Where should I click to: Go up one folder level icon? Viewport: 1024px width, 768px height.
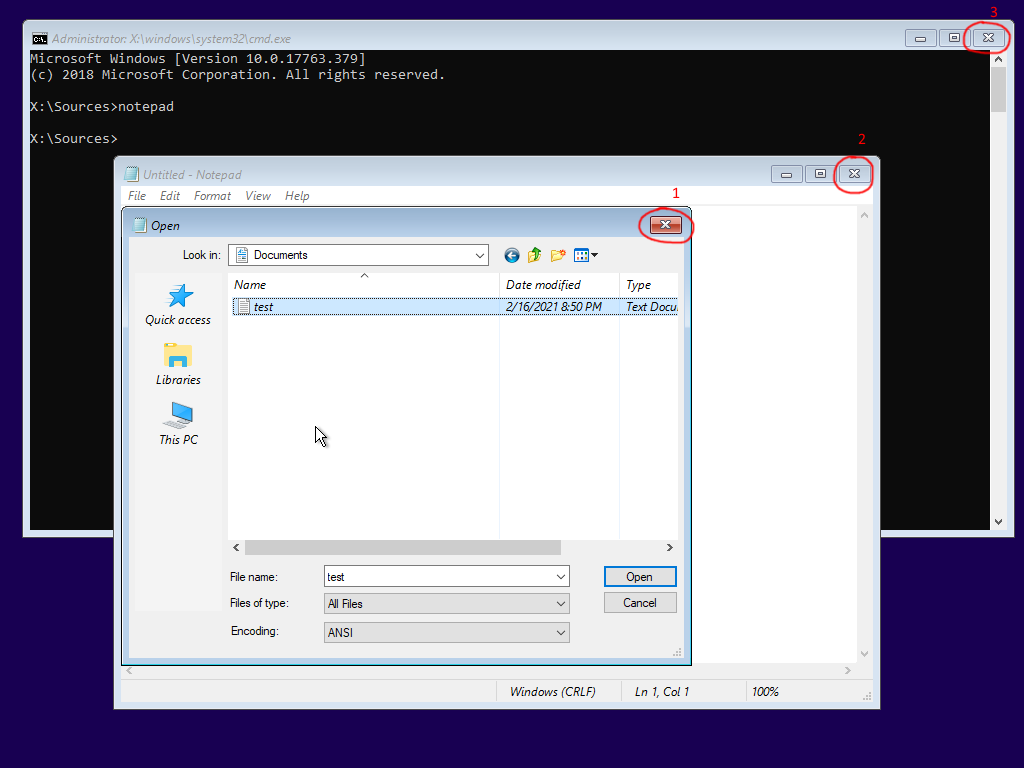[534, 255]
